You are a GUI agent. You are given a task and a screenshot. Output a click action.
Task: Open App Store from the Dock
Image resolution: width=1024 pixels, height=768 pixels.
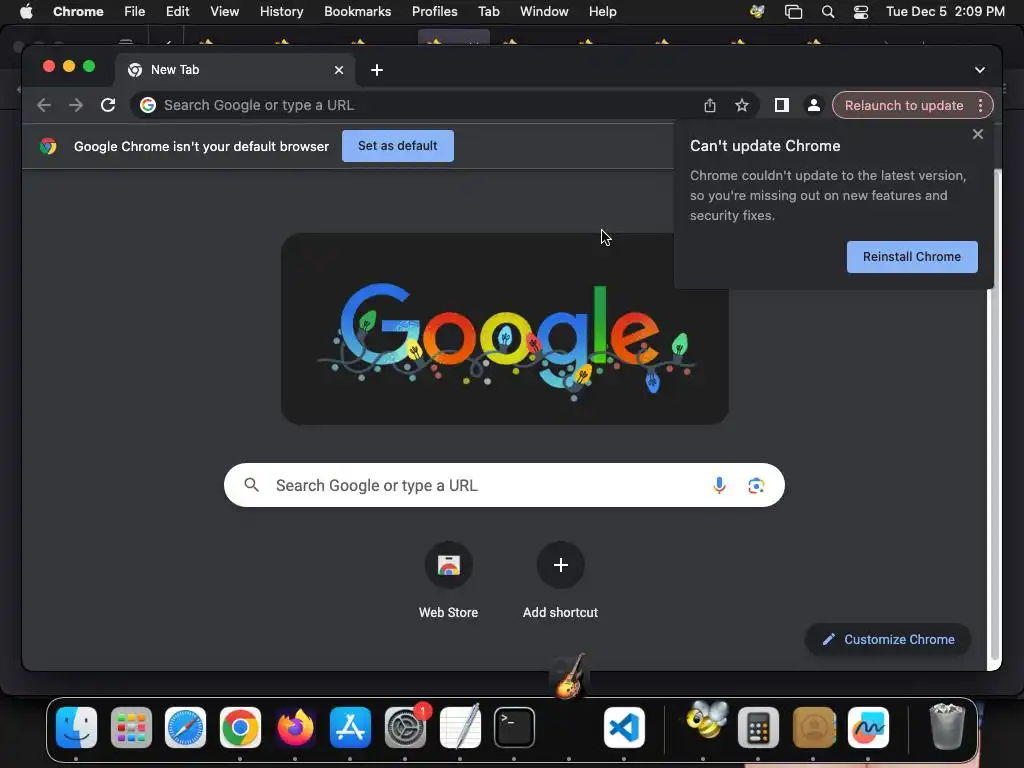[x=350, y=727]
